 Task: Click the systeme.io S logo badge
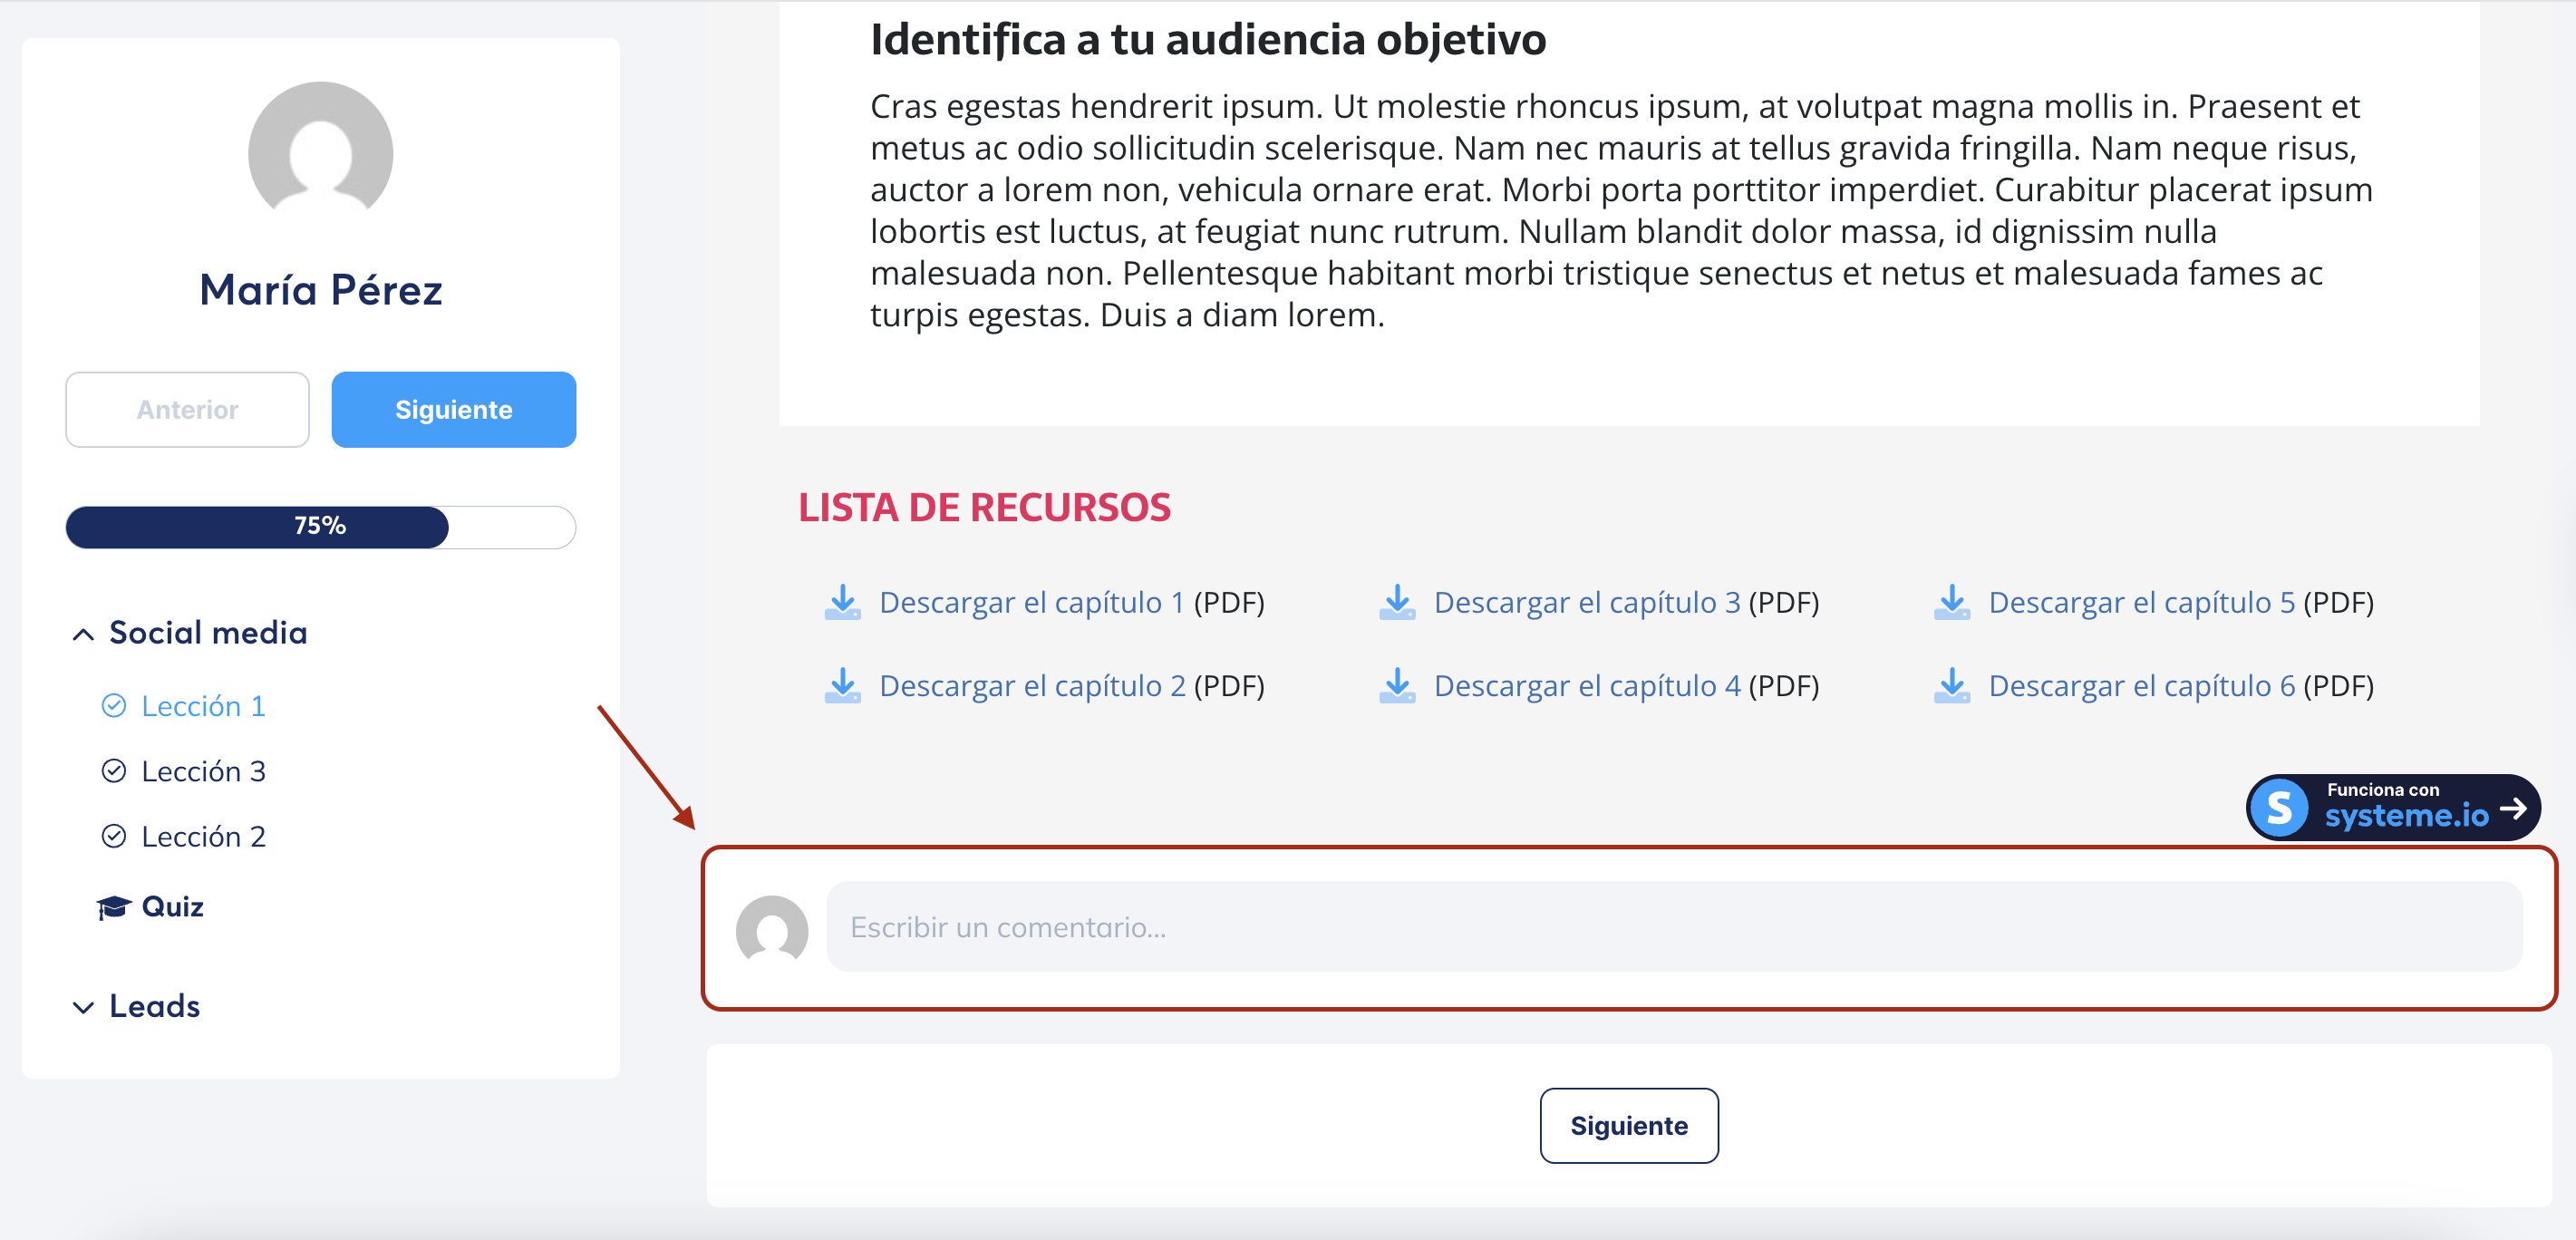[x=2279, y=807]
